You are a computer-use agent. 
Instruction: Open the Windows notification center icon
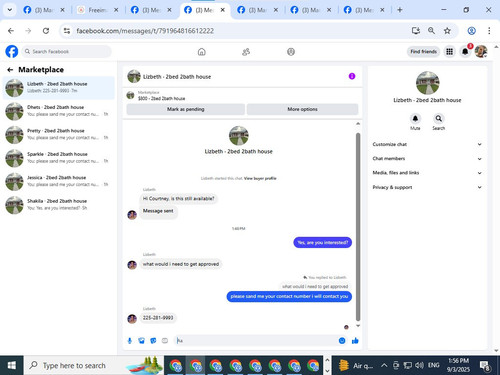tap(484, 366)
